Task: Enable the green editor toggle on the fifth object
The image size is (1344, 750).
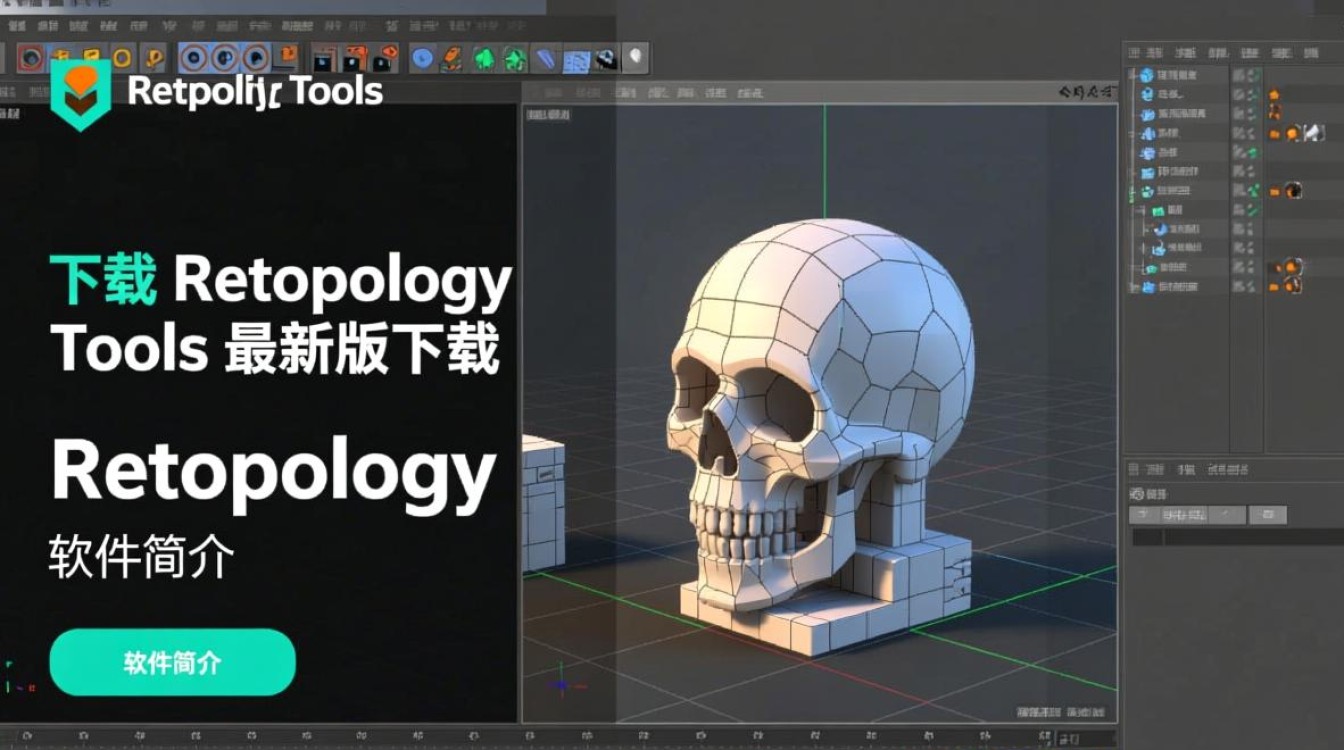Action: pos(1251,151)
